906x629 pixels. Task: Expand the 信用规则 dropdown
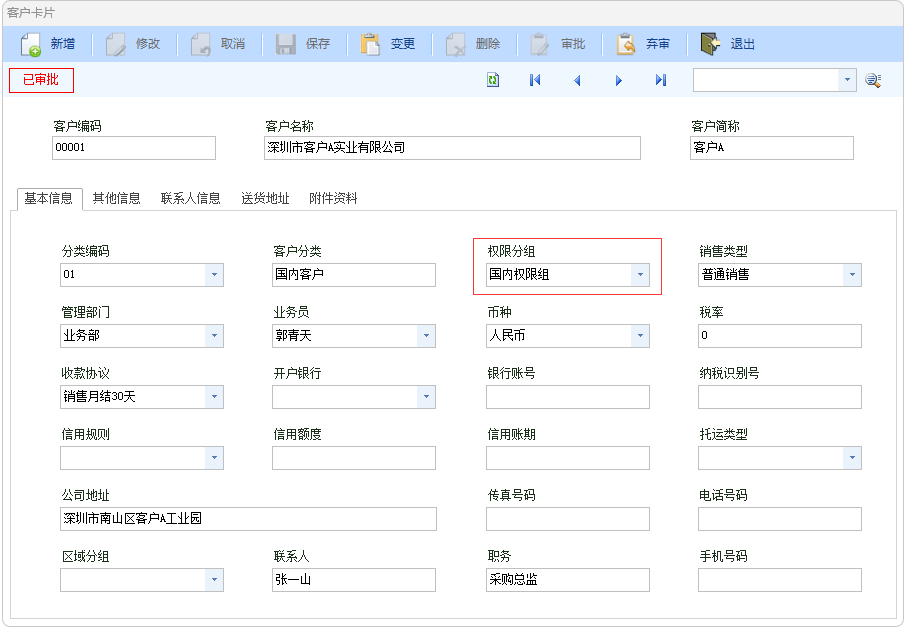(214, 458)
